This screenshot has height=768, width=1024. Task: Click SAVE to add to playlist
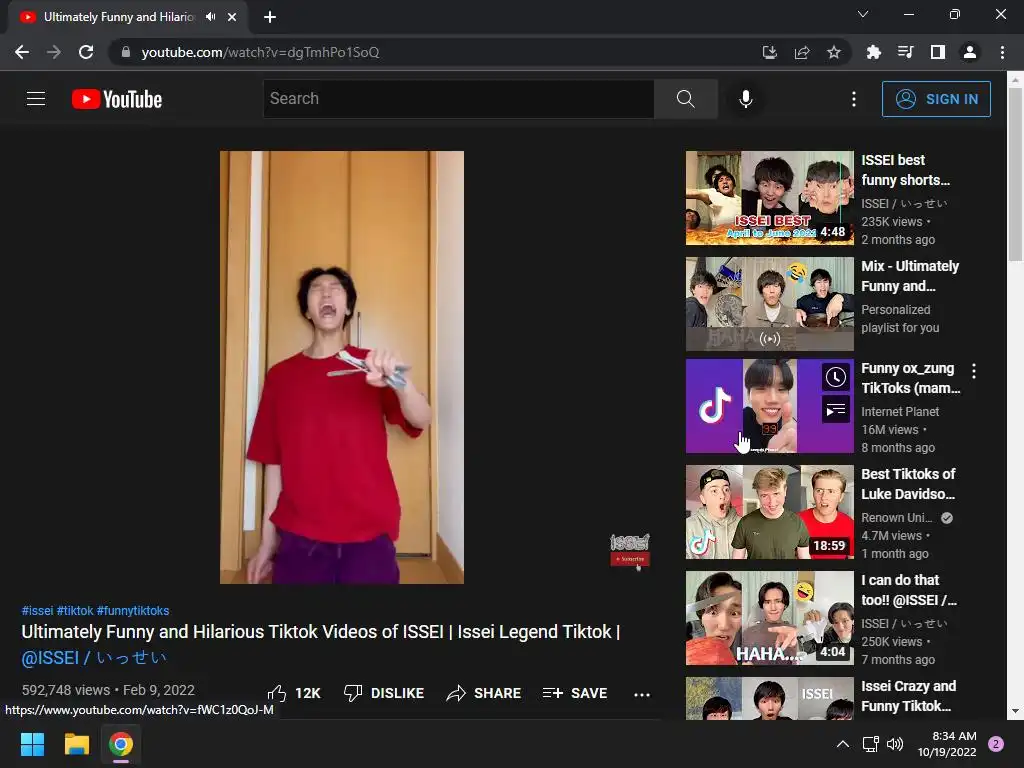pyautogui.click(x=575, y=694)
